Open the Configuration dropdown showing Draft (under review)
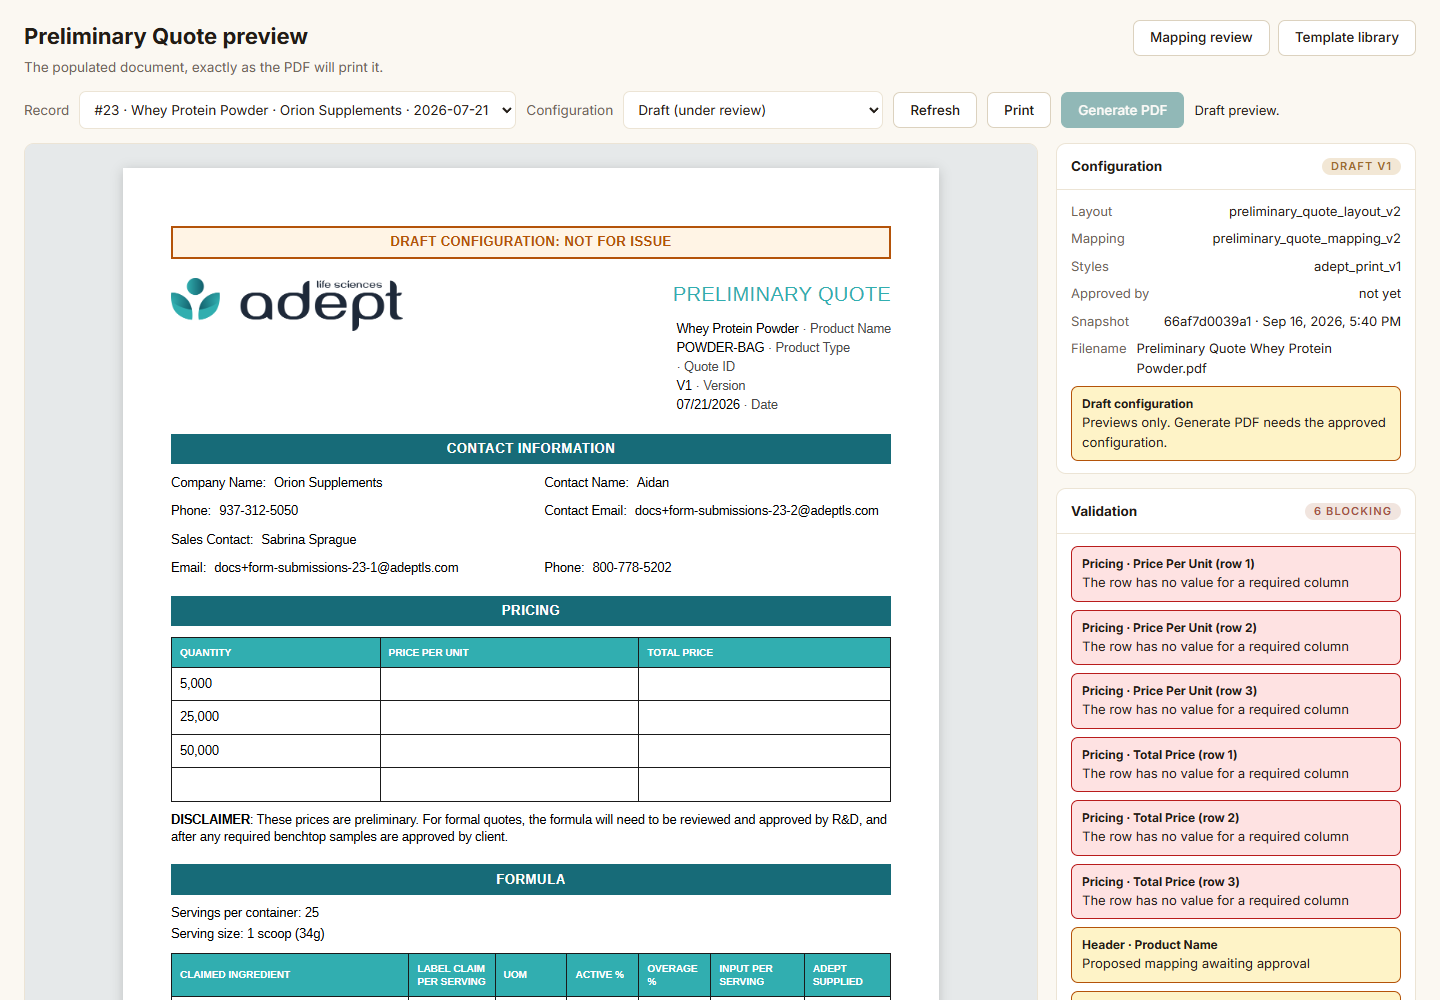 pos(753,110)
